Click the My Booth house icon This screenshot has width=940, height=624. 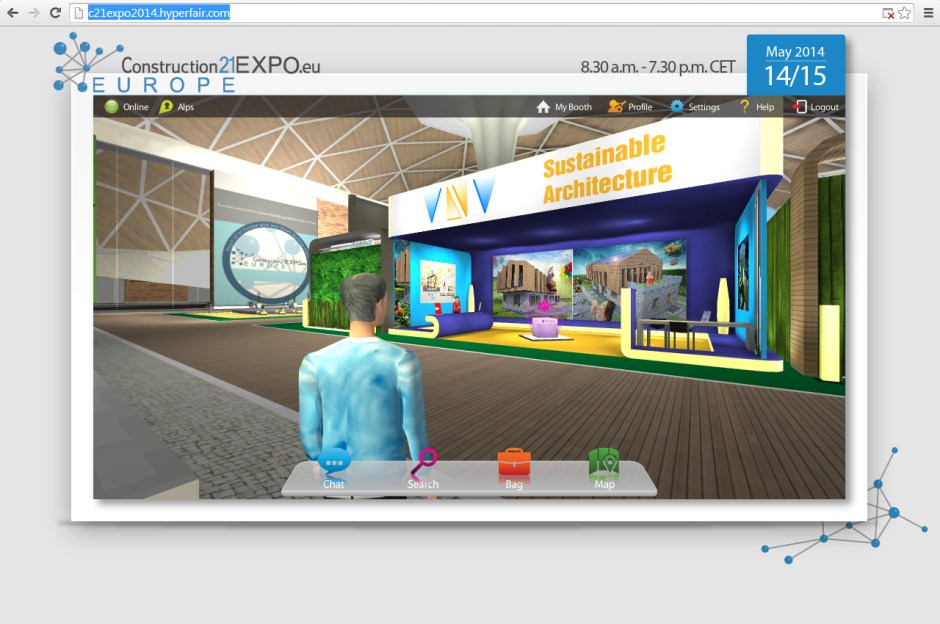coord(540,106)
